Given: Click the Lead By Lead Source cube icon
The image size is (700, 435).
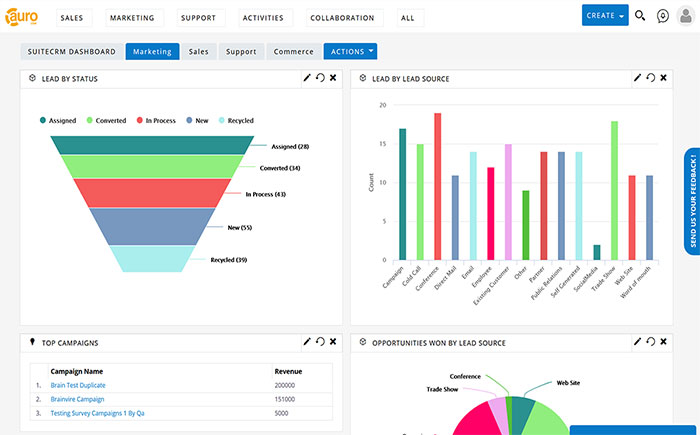Looking at the screenshot, I should (x=362, y=78).
